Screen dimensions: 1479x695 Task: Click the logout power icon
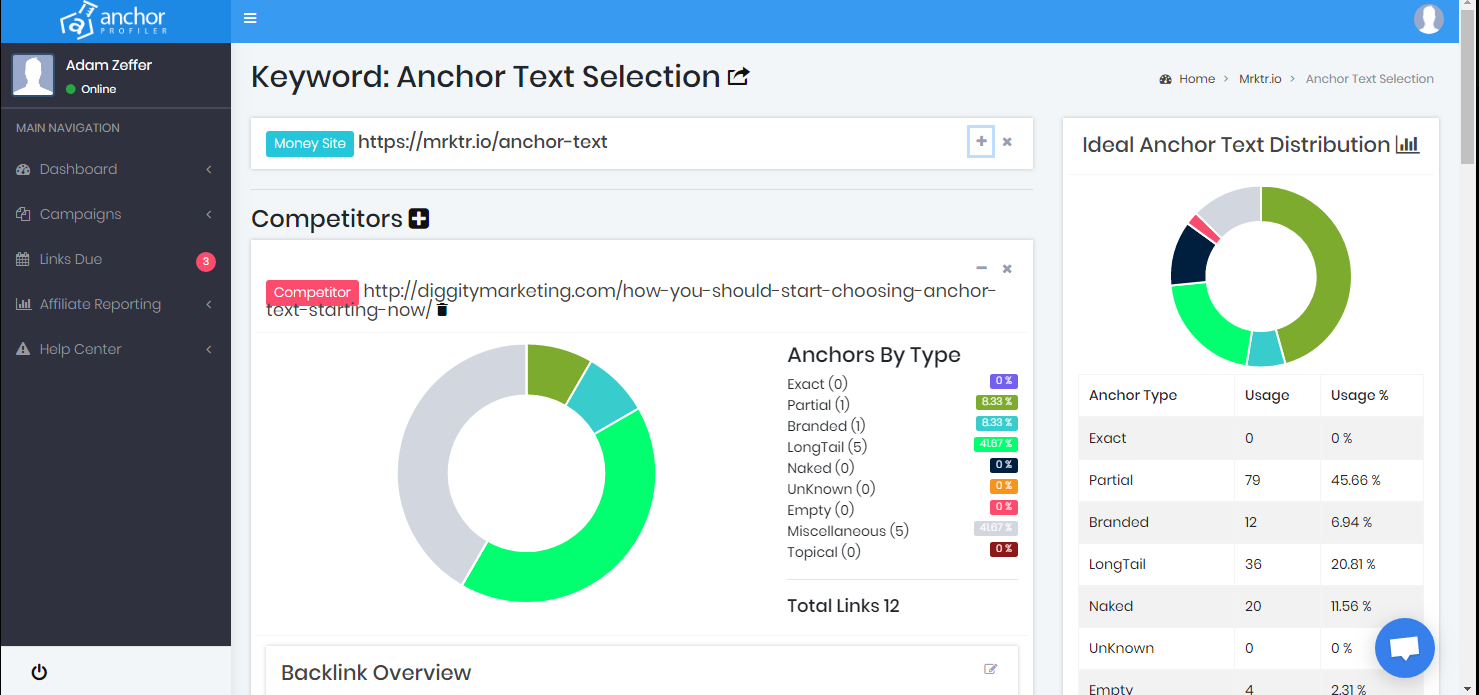[38, 671]
